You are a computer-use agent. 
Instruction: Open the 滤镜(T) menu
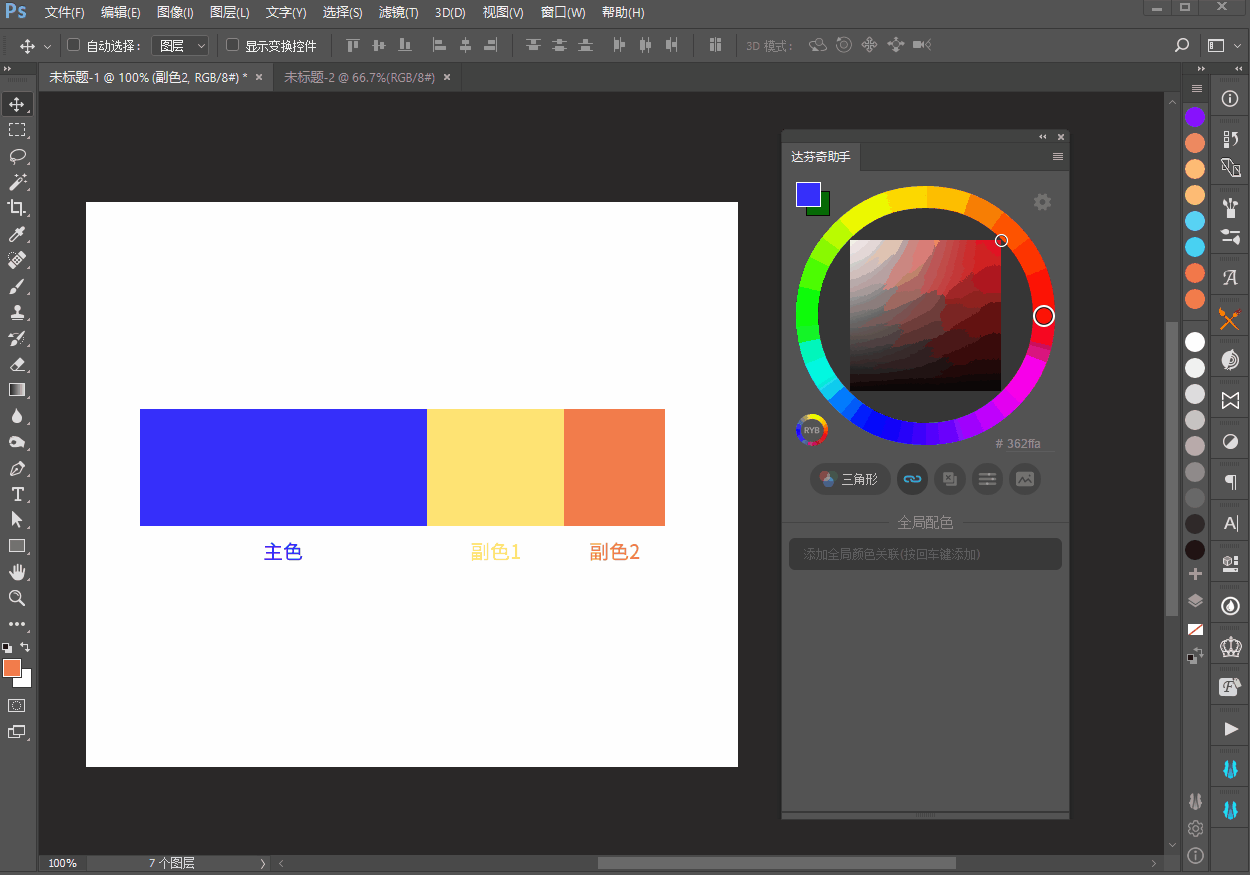coord(398,13)
